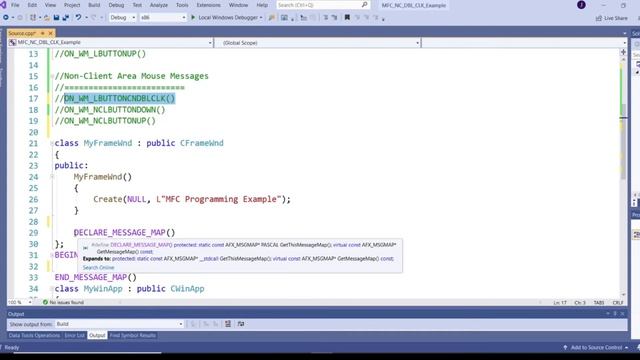Image resolution: width=640 pixels, height=360 pixels.
Task: Open the File menu
Action: click(15, 5)
